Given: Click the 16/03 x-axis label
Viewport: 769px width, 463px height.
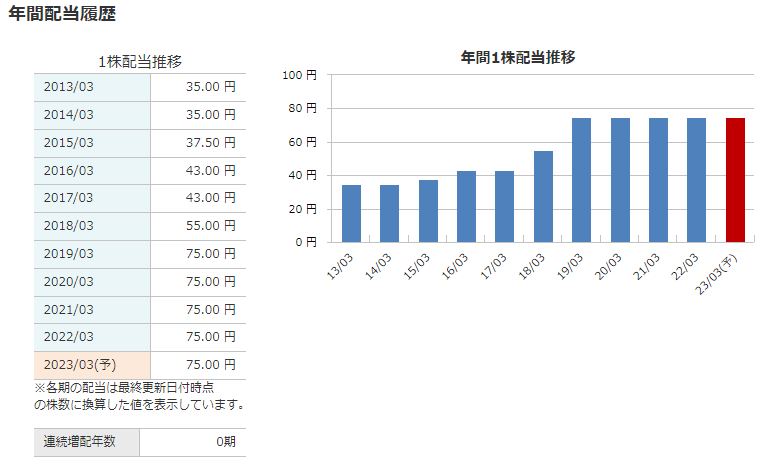Looking at the screenshot, I should pyautogui.click(x=455, y=266).
